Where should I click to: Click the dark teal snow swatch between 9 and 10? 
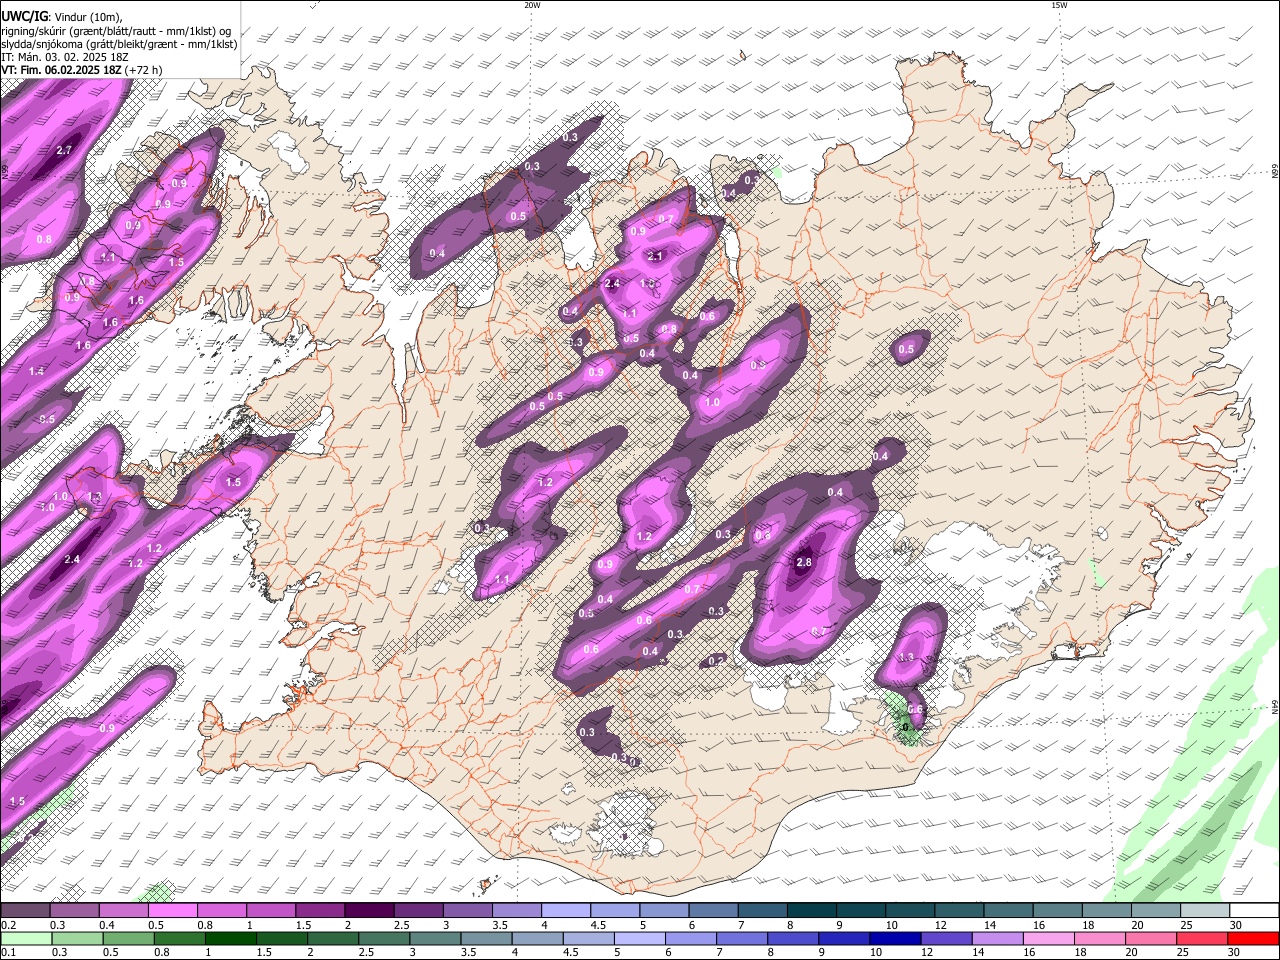click(x=861, y=911)
